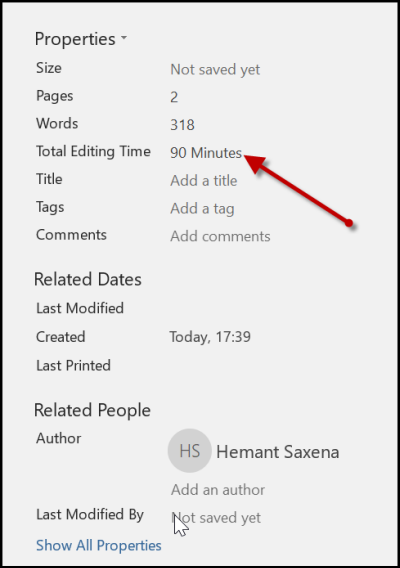Click the Related People heading

coord(92,410)
